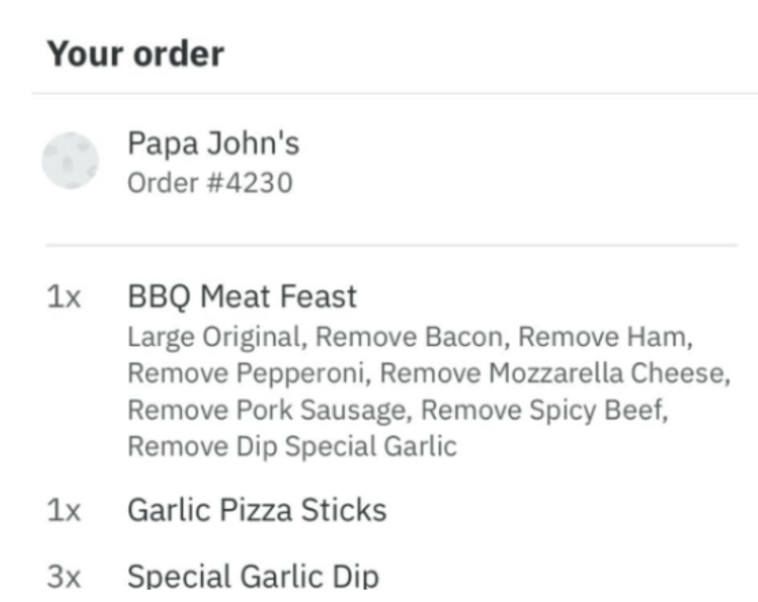This screenshot has height=602, width=758.
Task: Click the Remove Ham modifier
Action: (604, 337)
